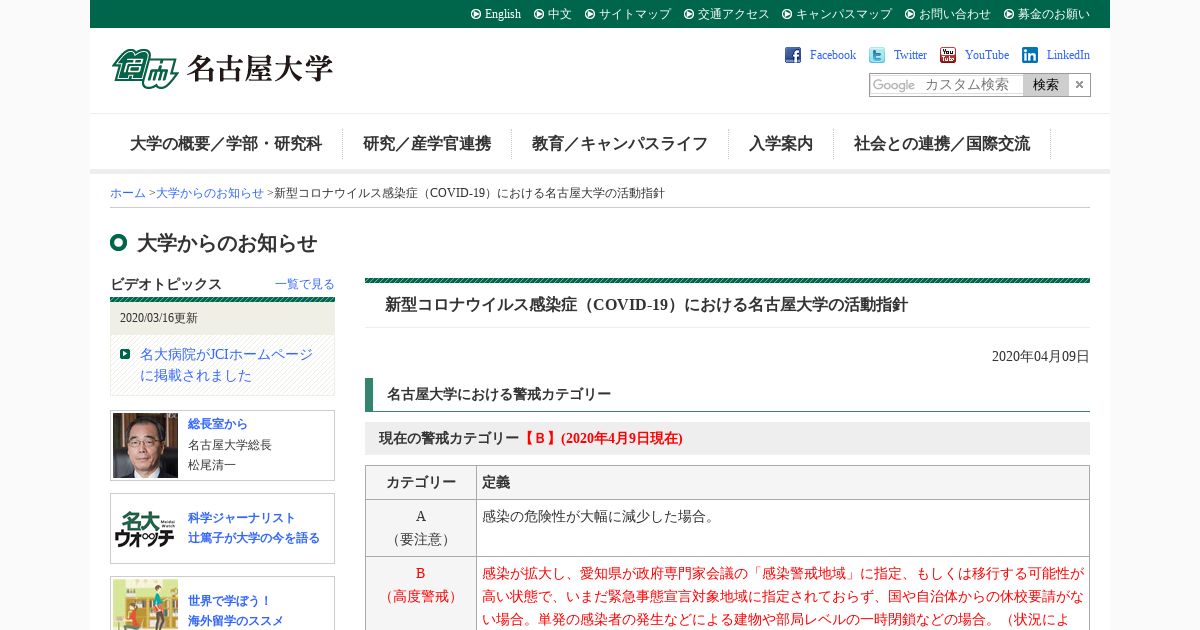Open the YouTube icon
Image resolution: width=1200 pixels, height=630 pixels.
(948, 55)
